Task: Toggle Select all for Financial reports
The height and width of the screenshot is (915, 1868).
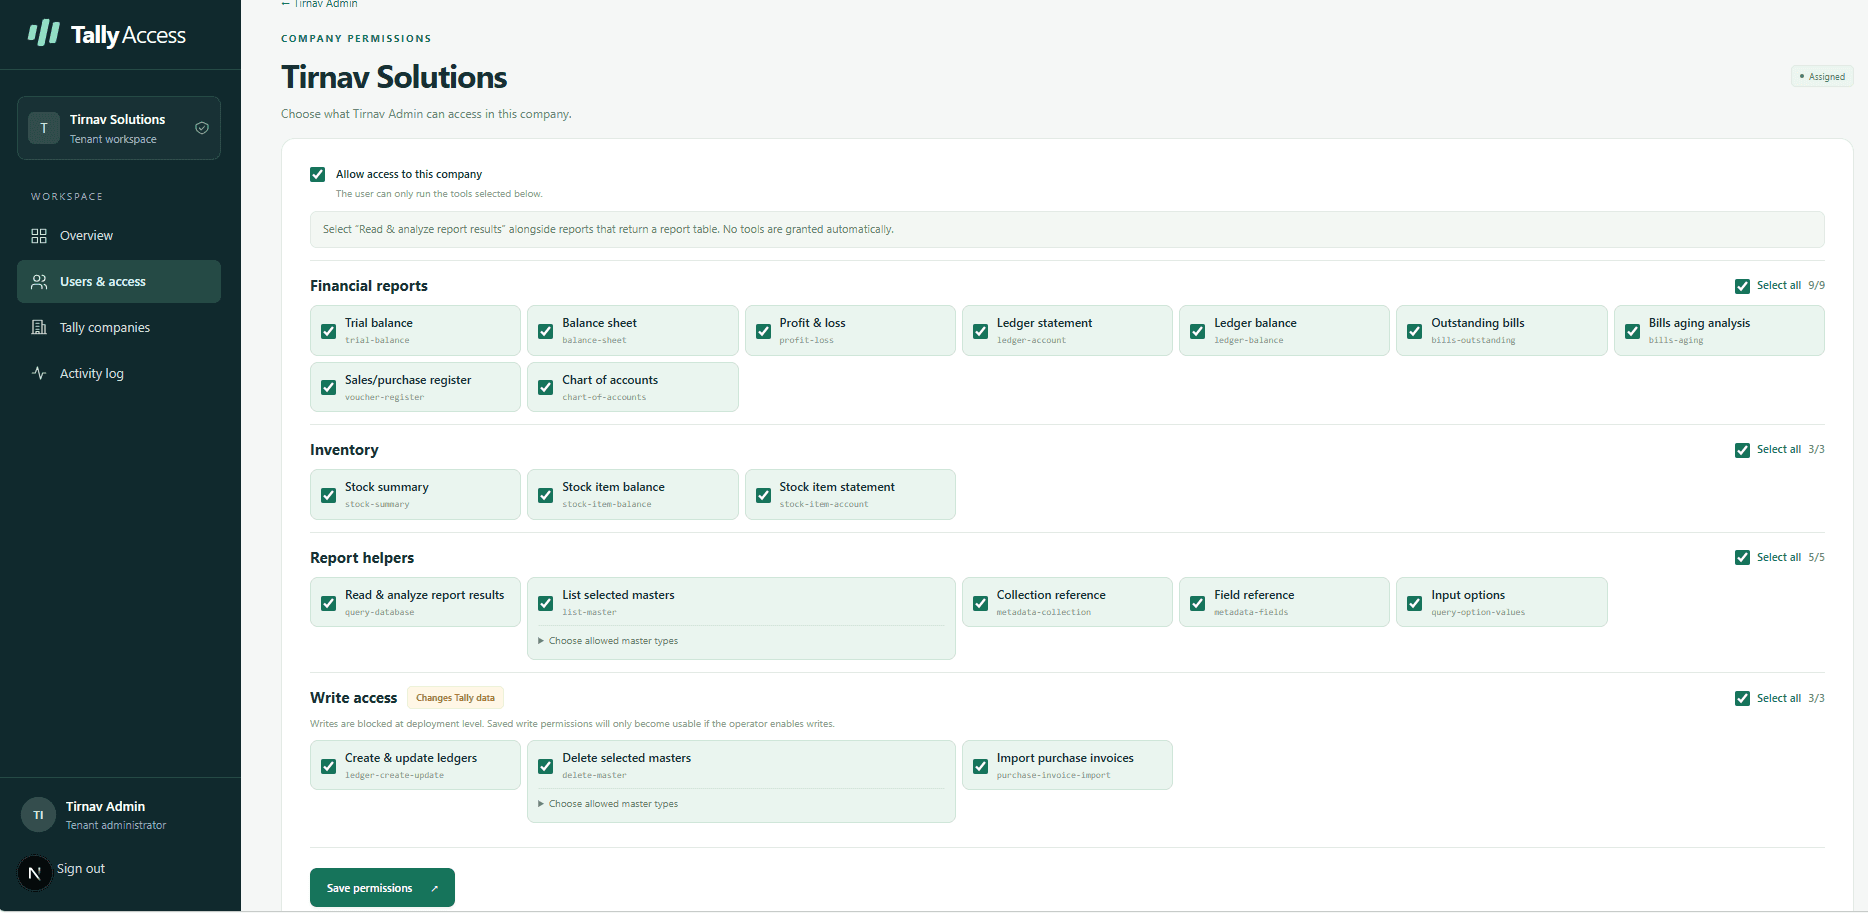Action: click(1742, 286)
